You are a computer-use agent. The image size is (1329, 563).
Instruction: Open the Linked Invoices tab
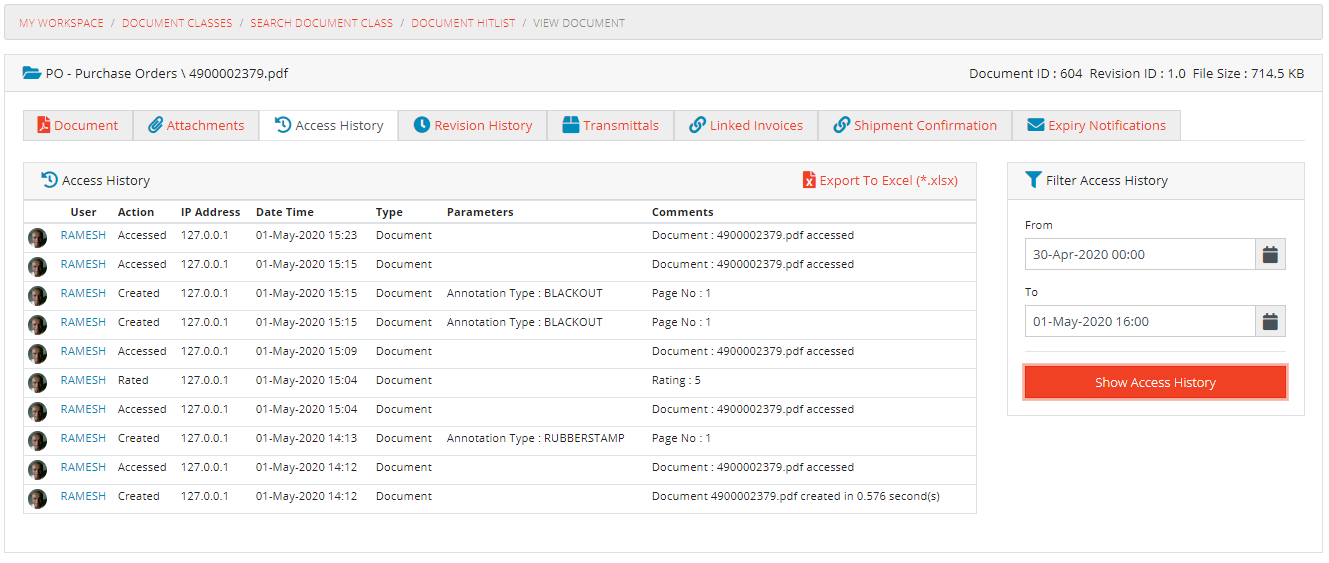click(x=746, y=125)
